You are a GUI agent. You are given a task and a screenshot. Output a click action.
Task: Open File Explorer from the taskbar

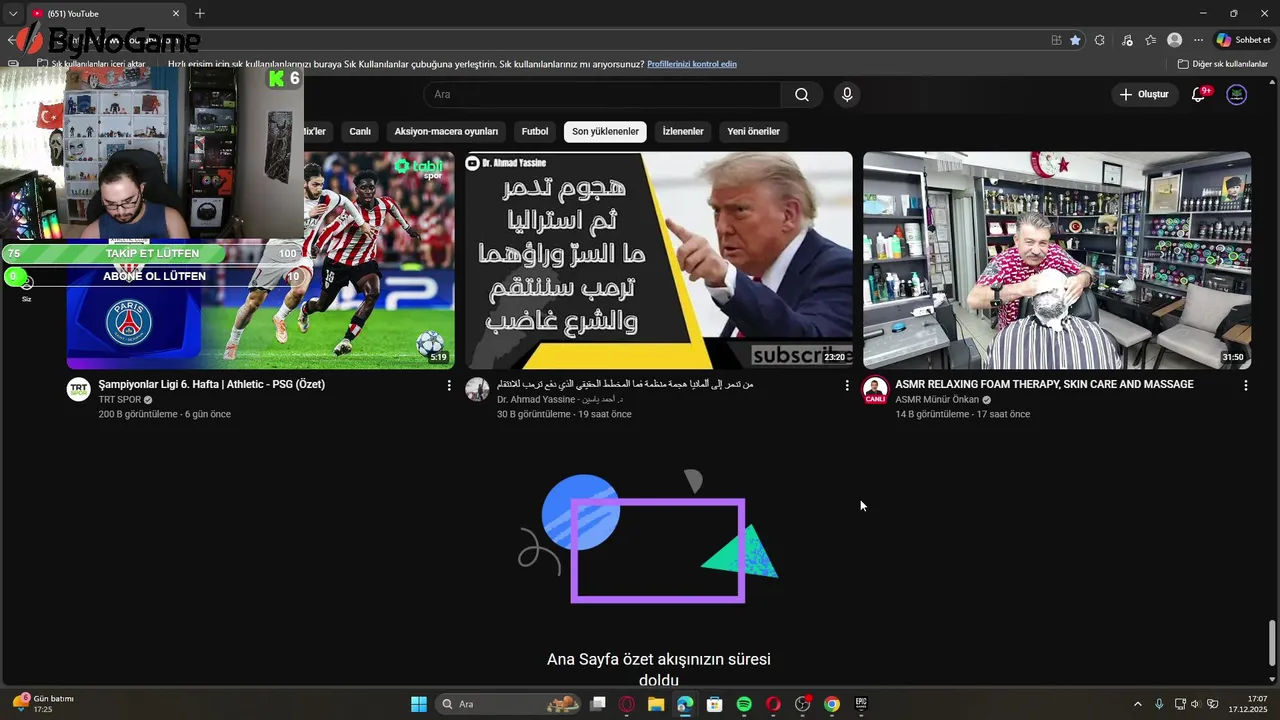pyautogui.click(x=656, y=704)
